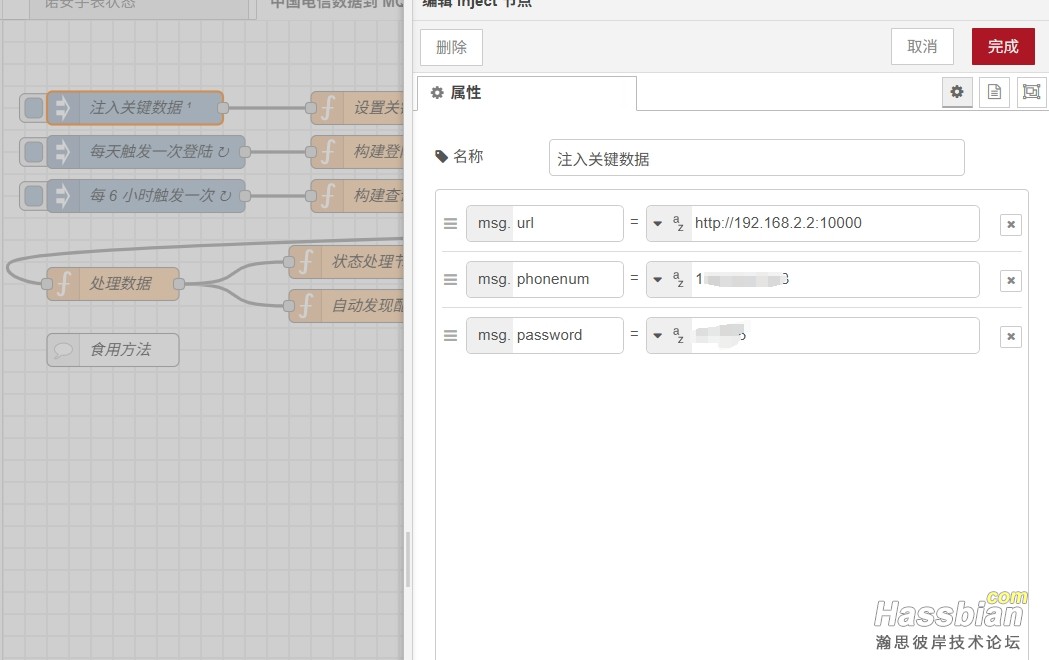Screen dimensions: 1049x660
Task: Click drag handle of phonenum row
Action: pyautogui.click(x=450, y=280)
